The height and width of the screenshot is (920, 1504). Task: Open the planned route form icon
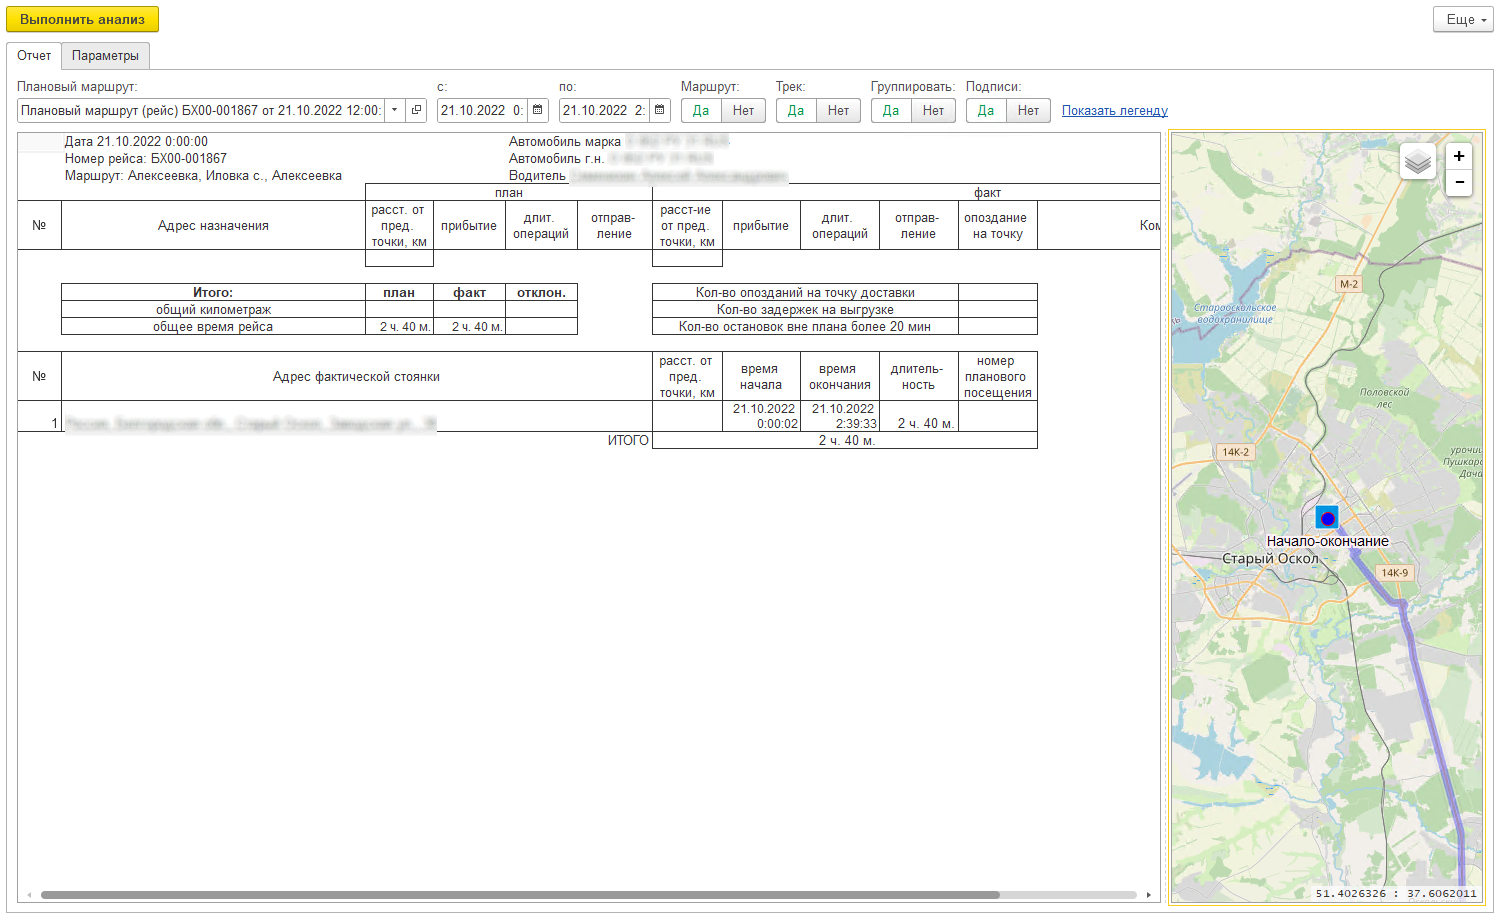coord(416,110)
